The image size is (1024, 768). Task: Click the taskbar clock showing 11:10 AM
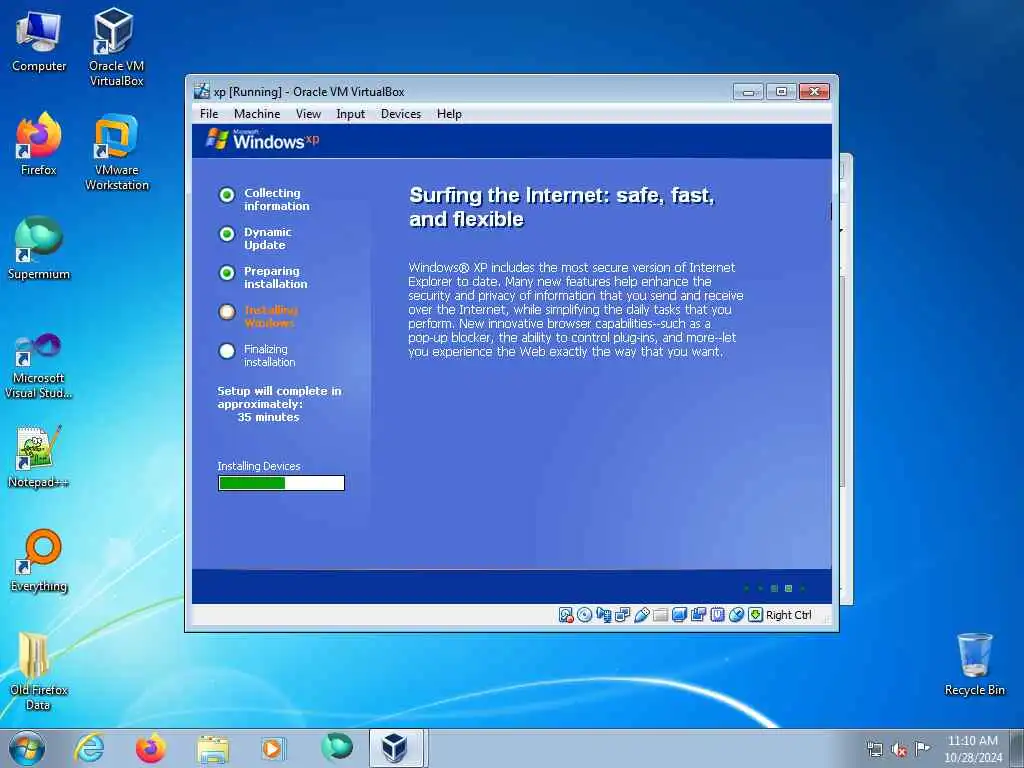[973, 749]
